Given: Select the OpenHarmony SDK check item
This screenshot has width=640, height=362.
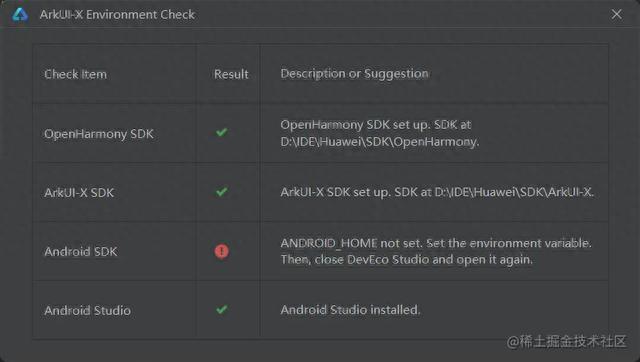Looking at the screenshot, I should pos(99,134).
